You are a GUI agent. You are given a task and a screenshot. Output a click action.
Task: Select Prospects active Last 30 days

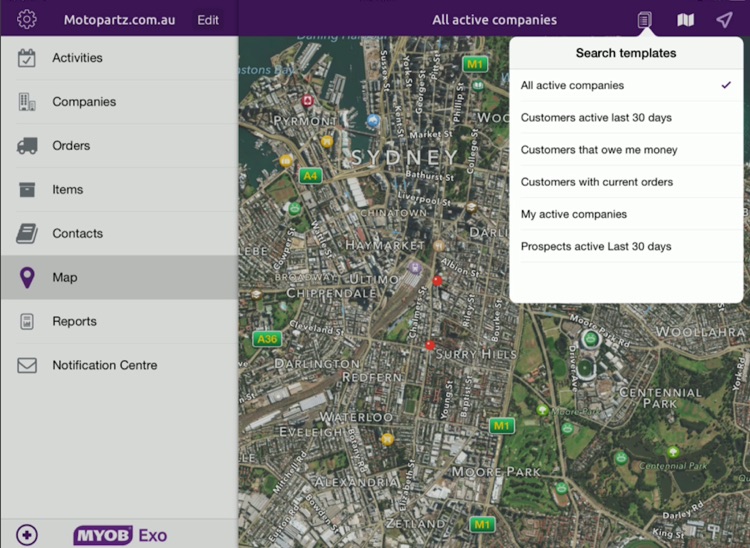626,246
